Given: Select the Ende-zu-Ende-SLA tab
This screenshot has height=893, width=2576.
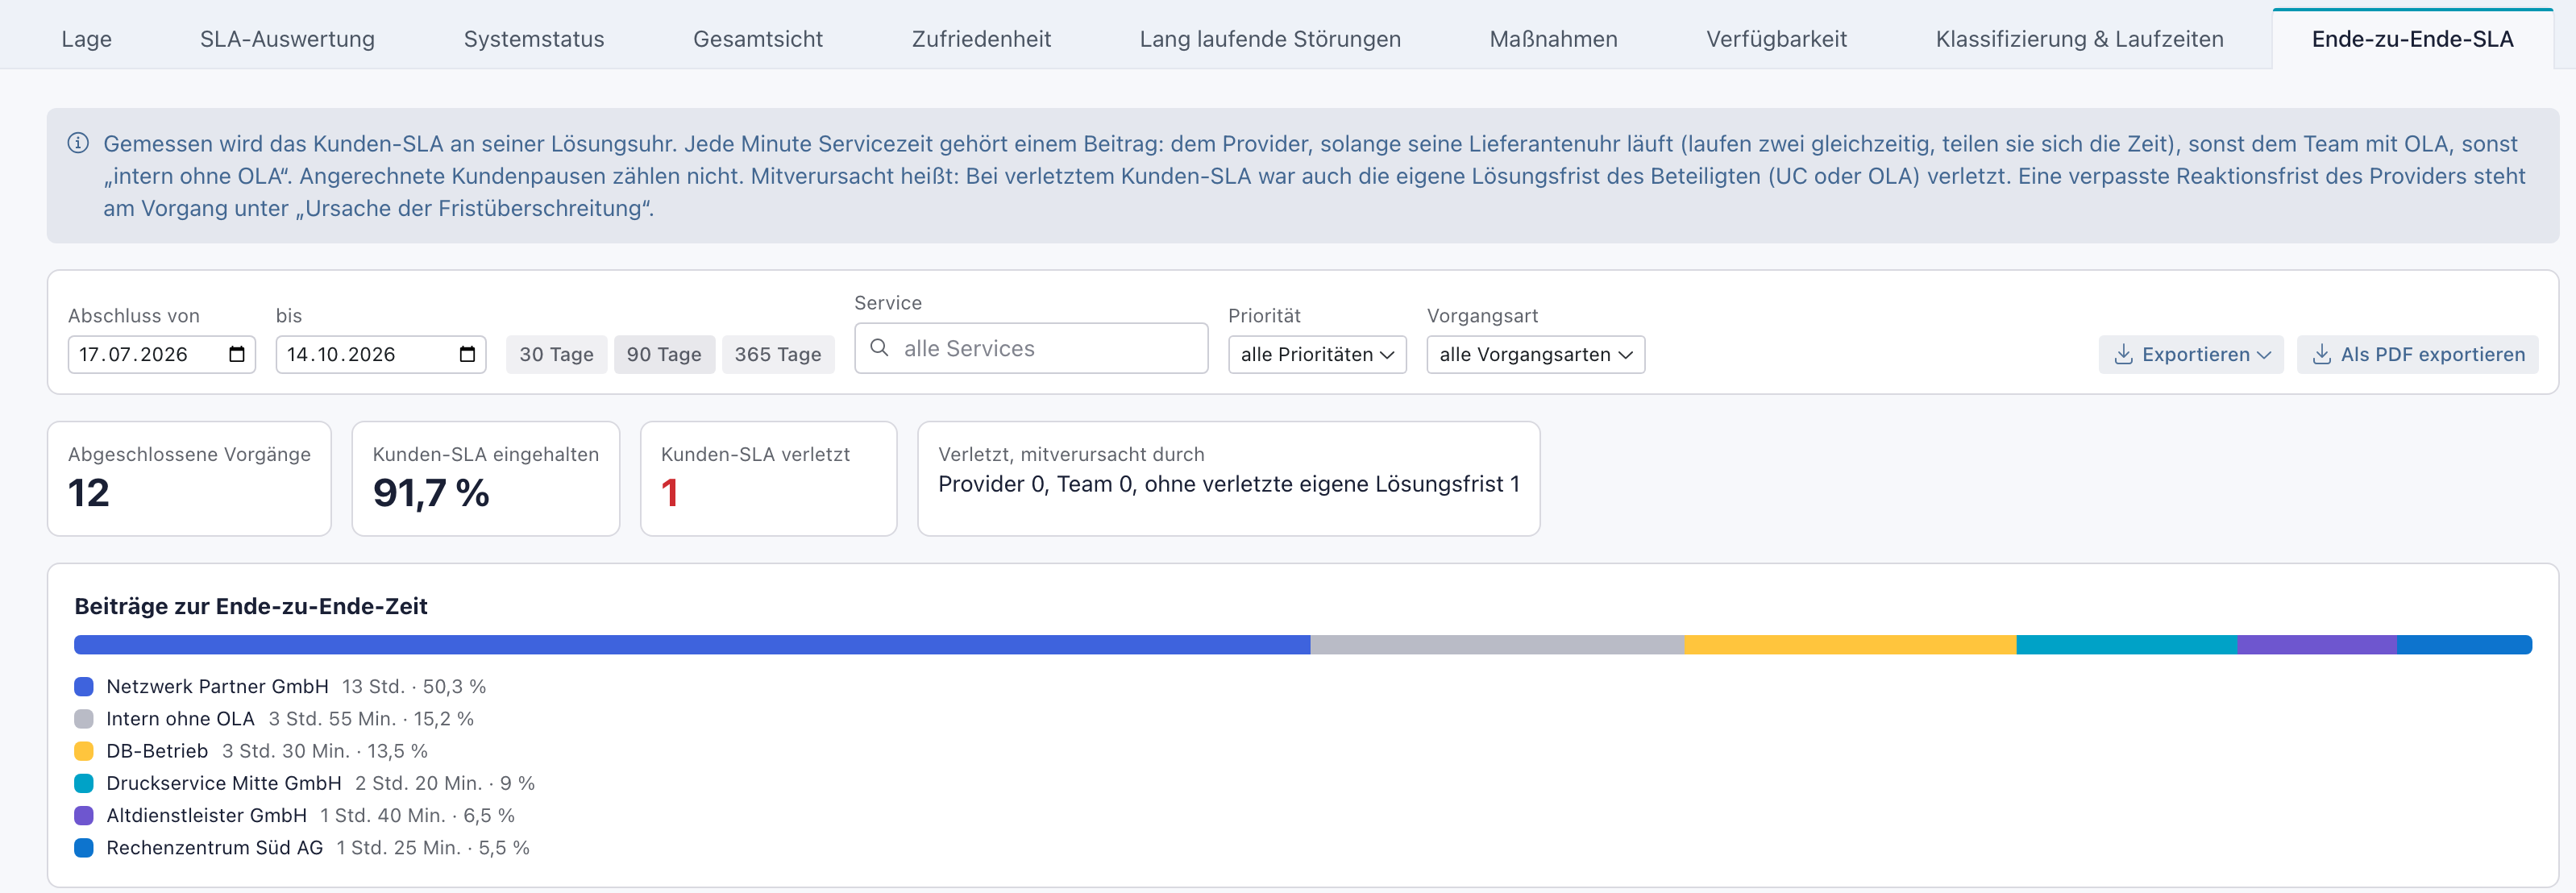Looking at the screenshot, I should (2412, 38).
